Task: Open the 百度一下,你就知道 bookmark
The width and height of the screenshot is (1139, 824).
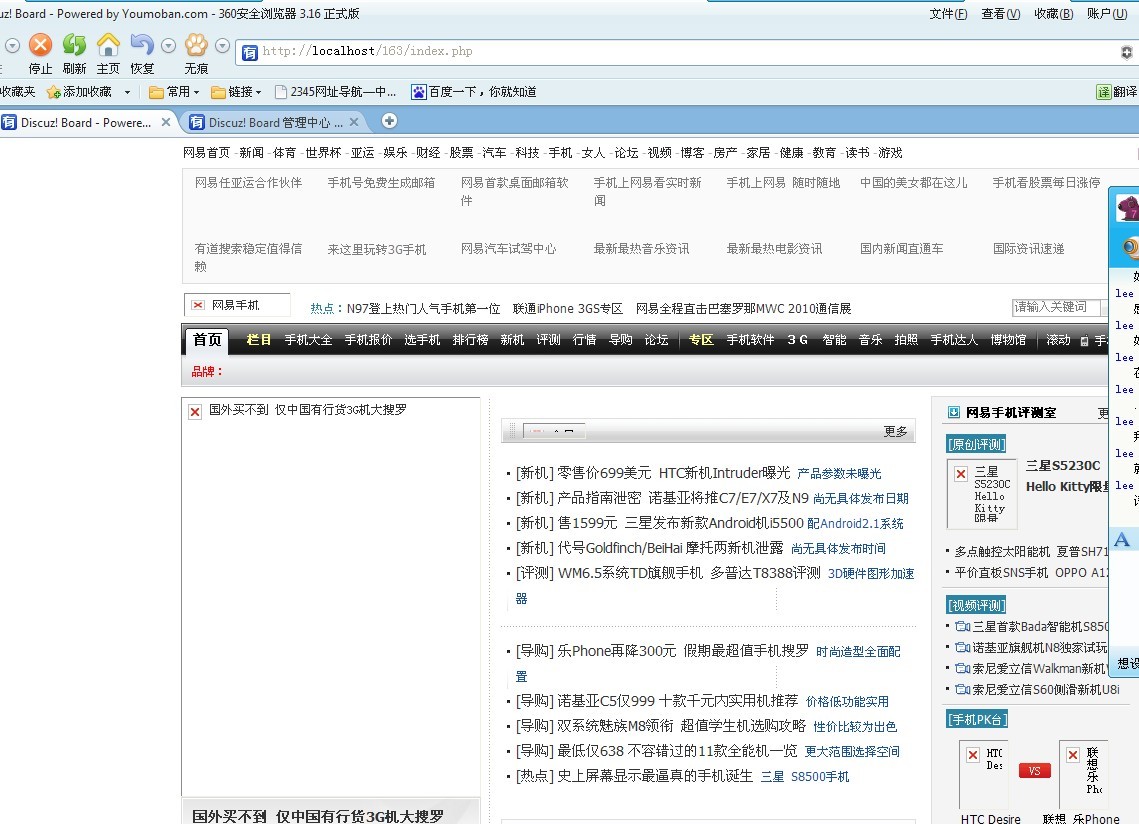Action: click(474, 92)
